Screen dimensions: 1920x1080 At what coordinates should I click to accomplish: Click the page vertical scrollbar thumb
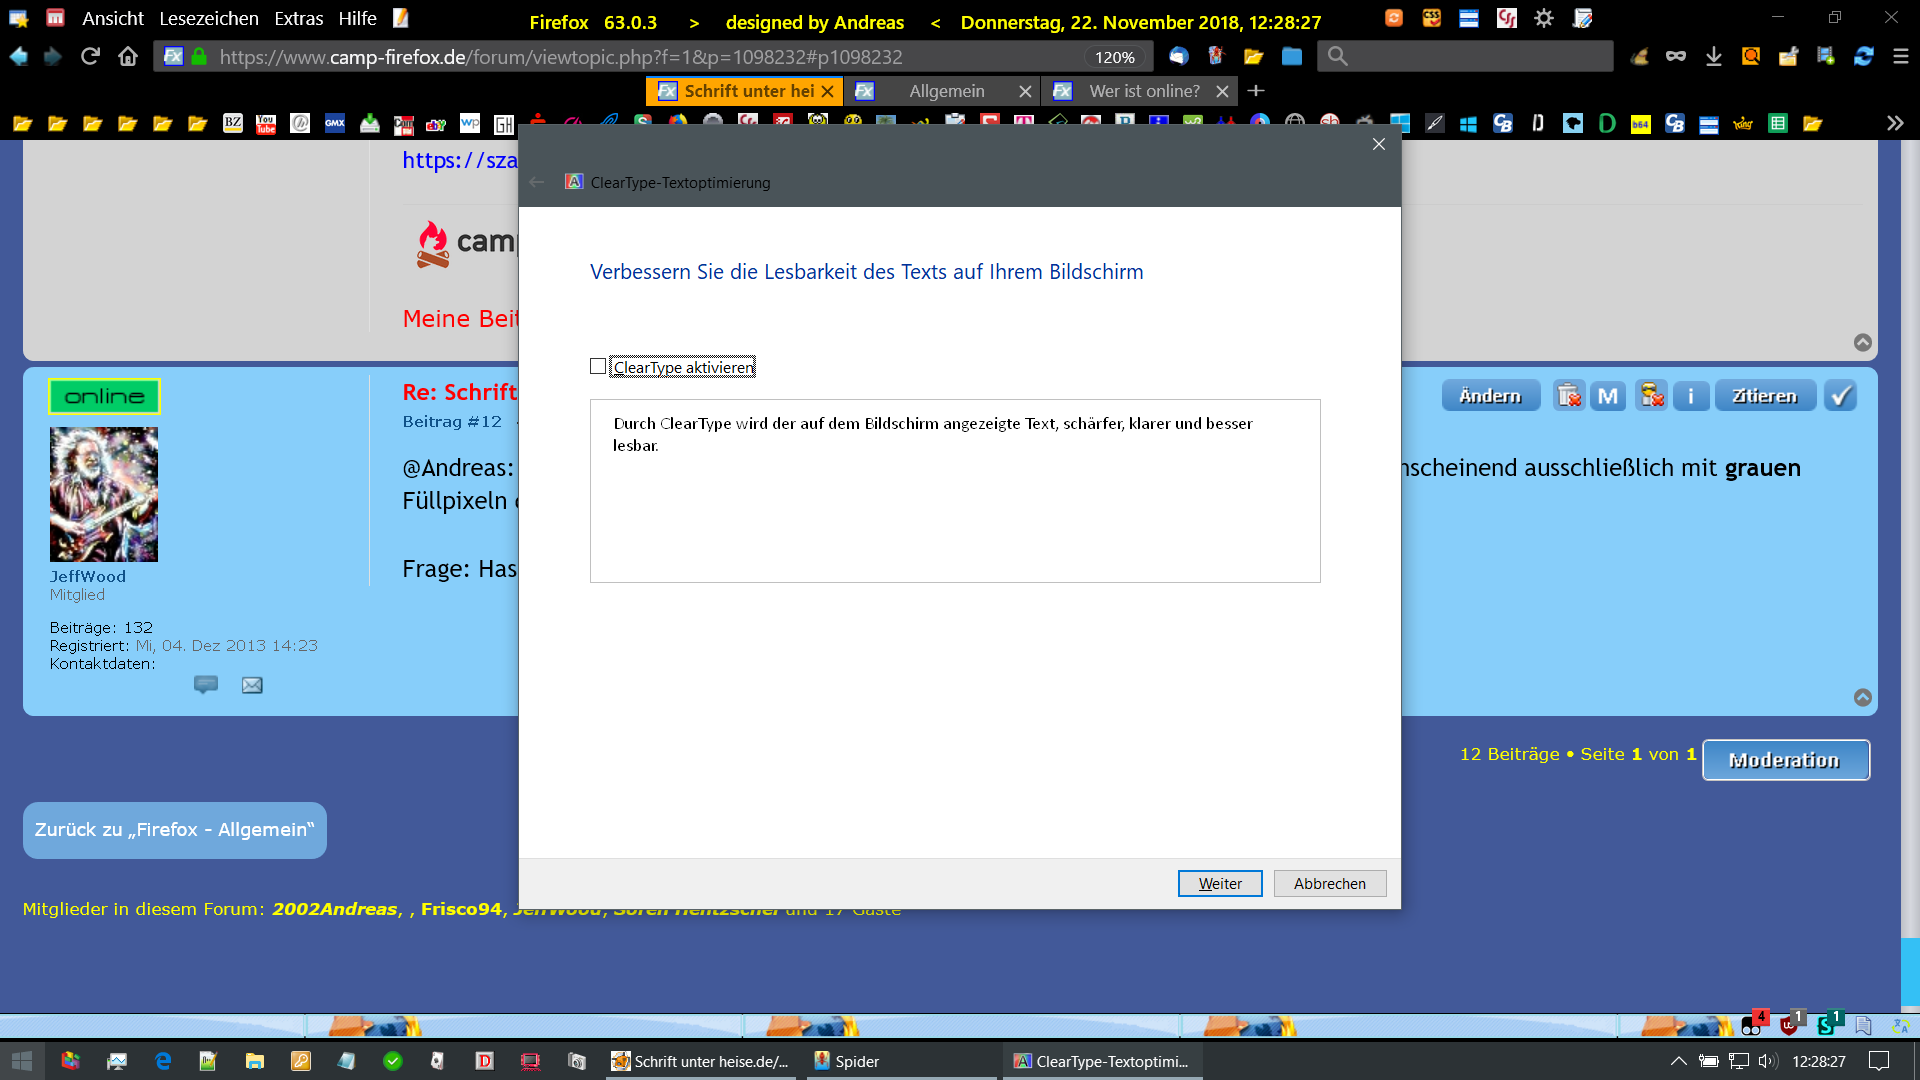coord(1910,970)
